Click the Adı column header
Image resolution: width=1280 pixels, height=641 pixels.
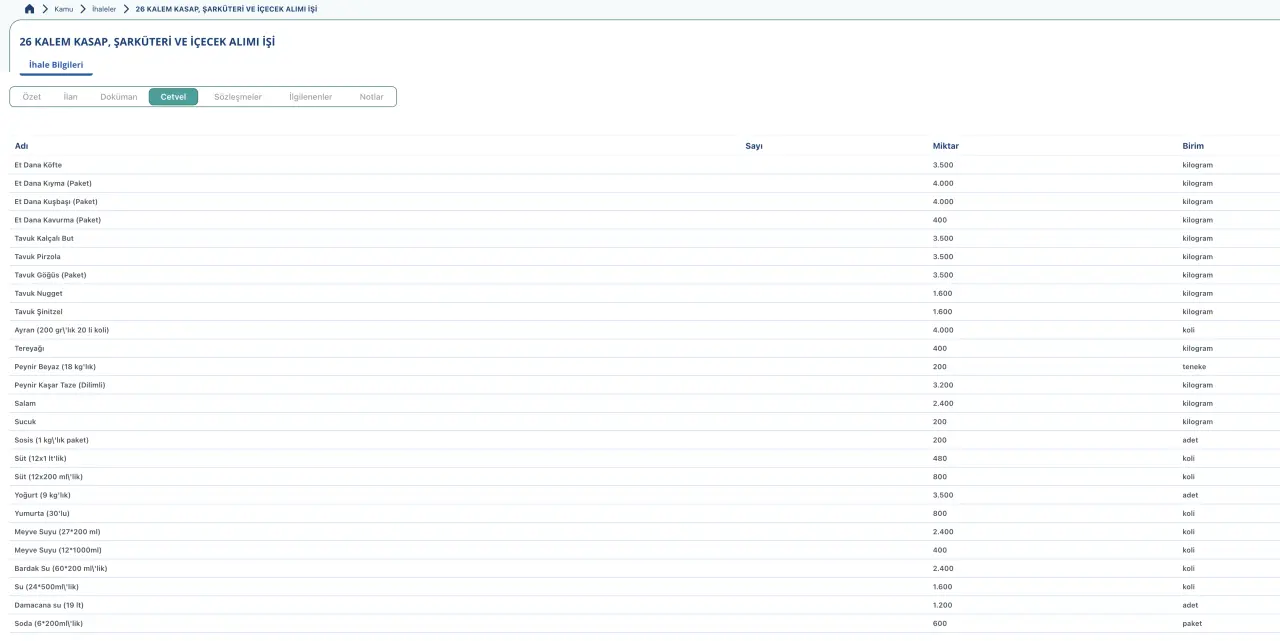pos(21,146)
